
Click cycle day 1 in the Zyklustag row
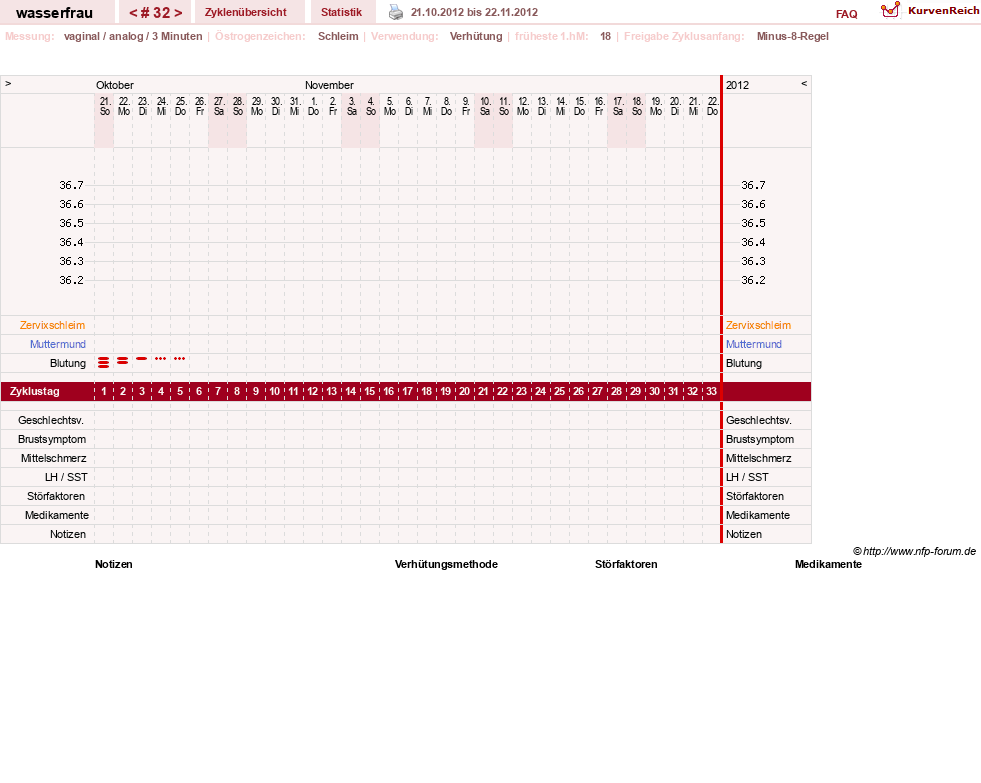click(x=104, y=391)
